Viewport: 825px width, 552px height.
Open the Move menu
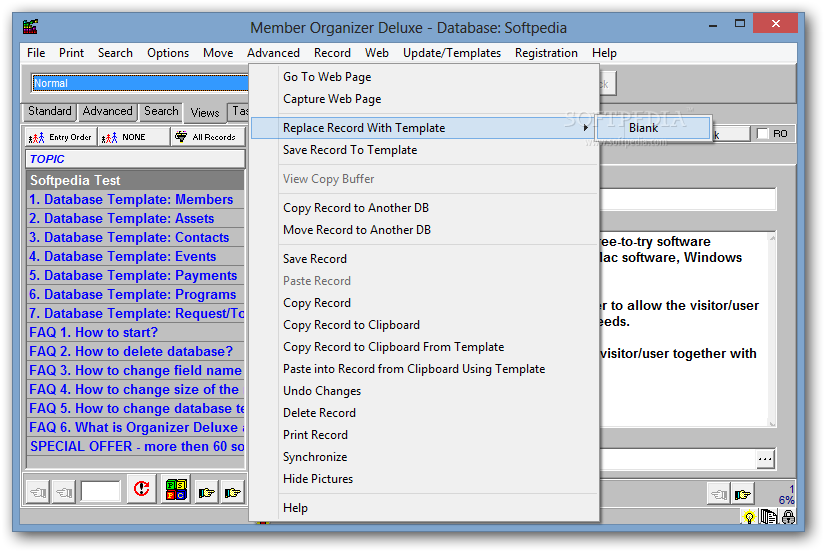point(218,53)
